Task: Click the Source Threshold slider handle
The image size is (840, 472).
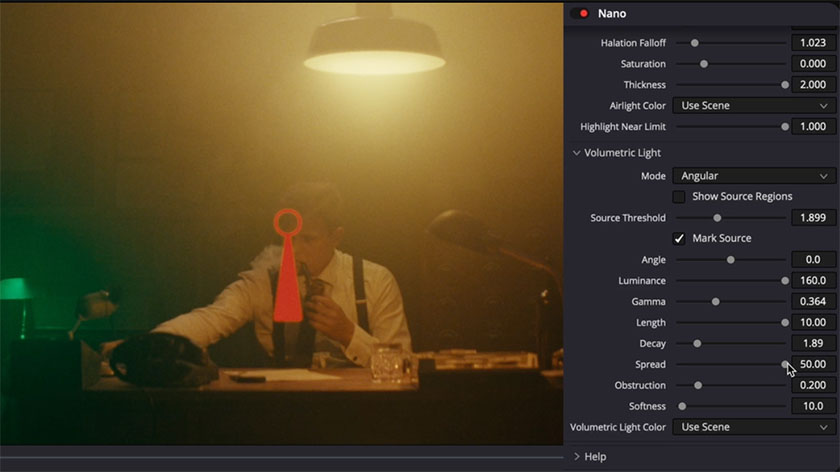Action: click(x=717, y=218)
